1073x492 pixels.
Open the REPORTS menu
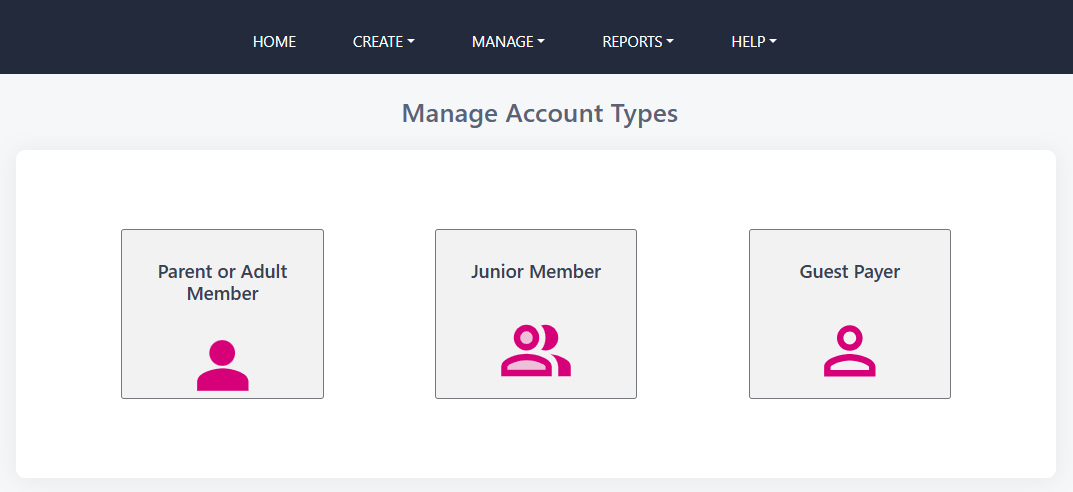[638, 42]
